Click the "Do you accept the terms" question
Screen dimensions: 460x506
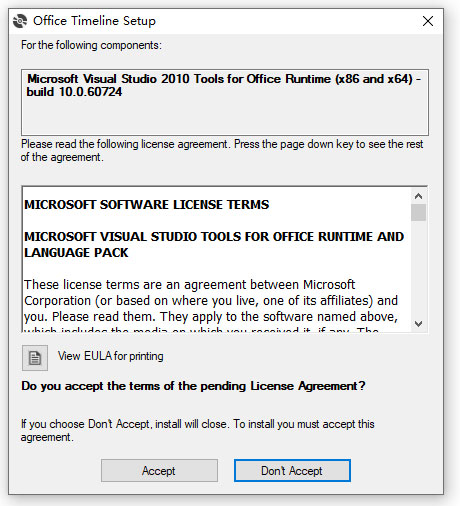(x=193, y=386)
